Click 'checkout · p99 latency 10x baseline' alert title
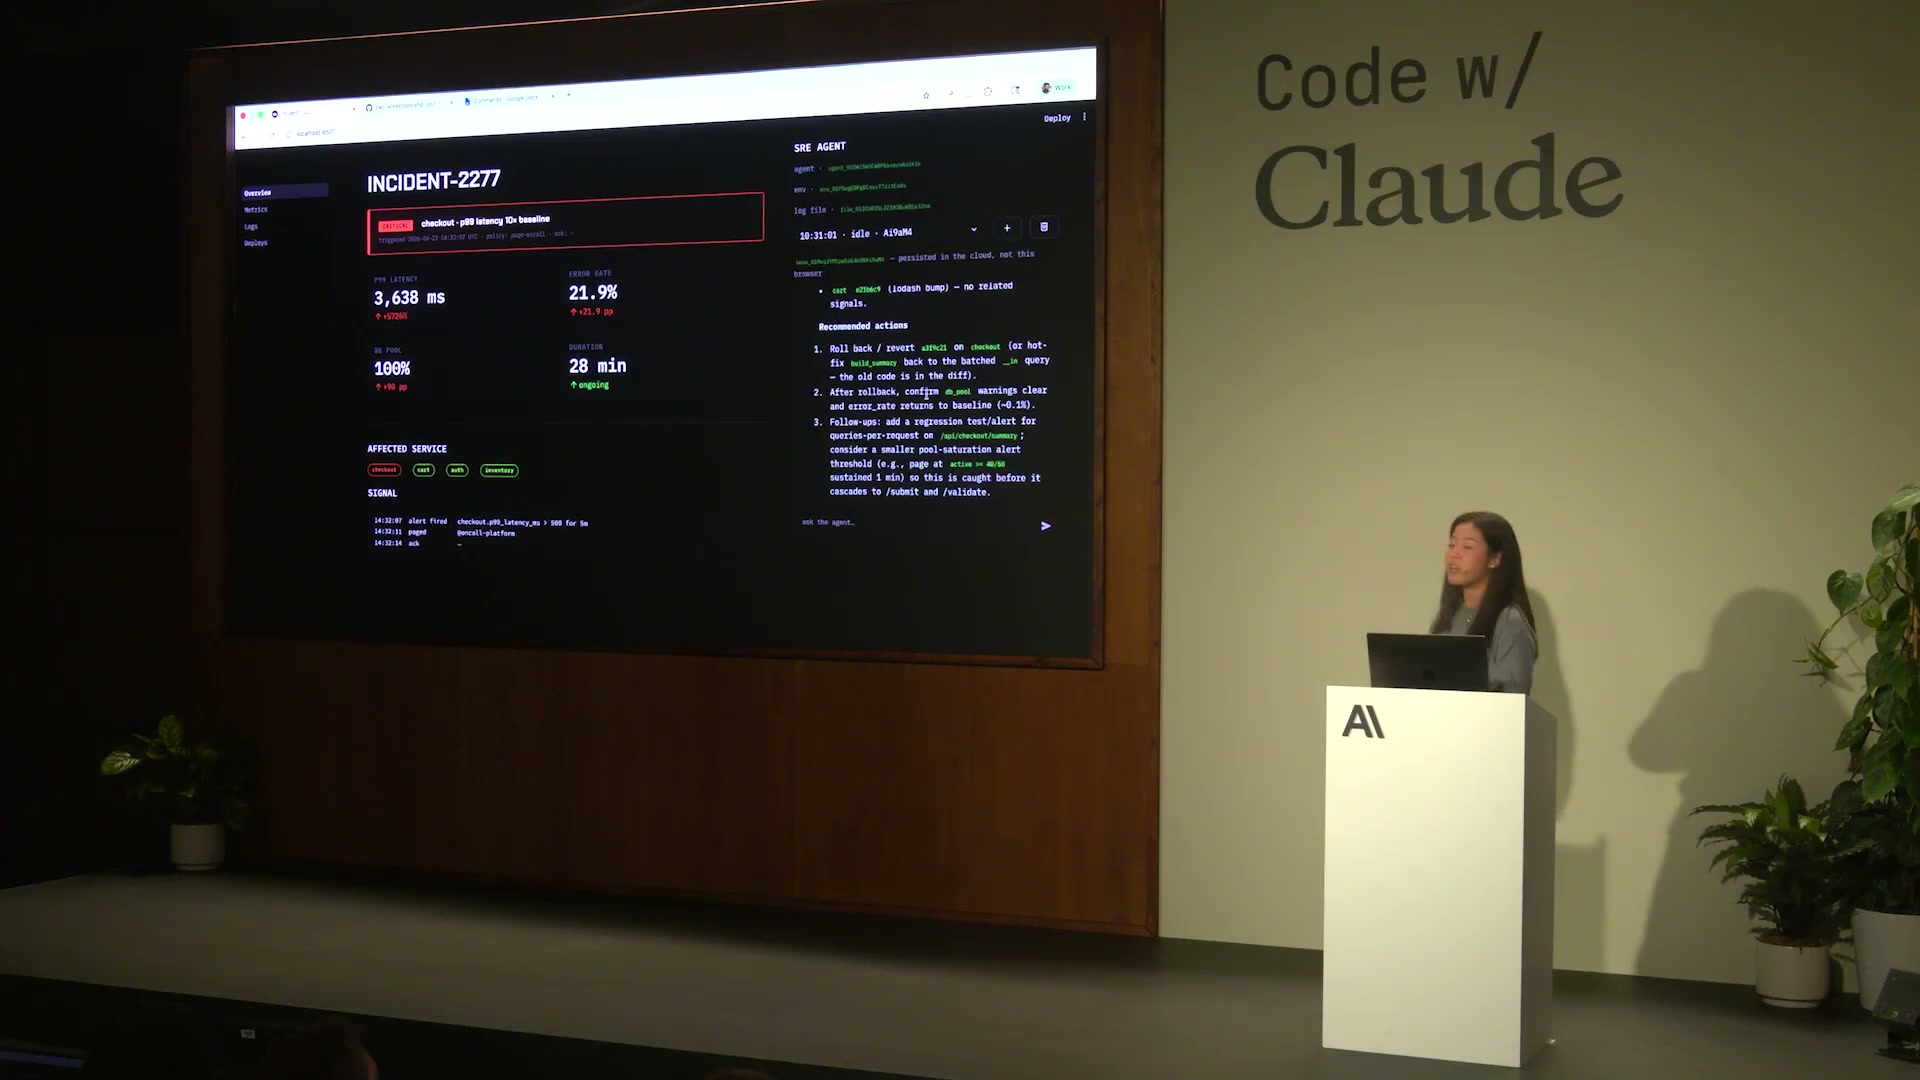The image size is (1920, 1080). pos(485,221)
